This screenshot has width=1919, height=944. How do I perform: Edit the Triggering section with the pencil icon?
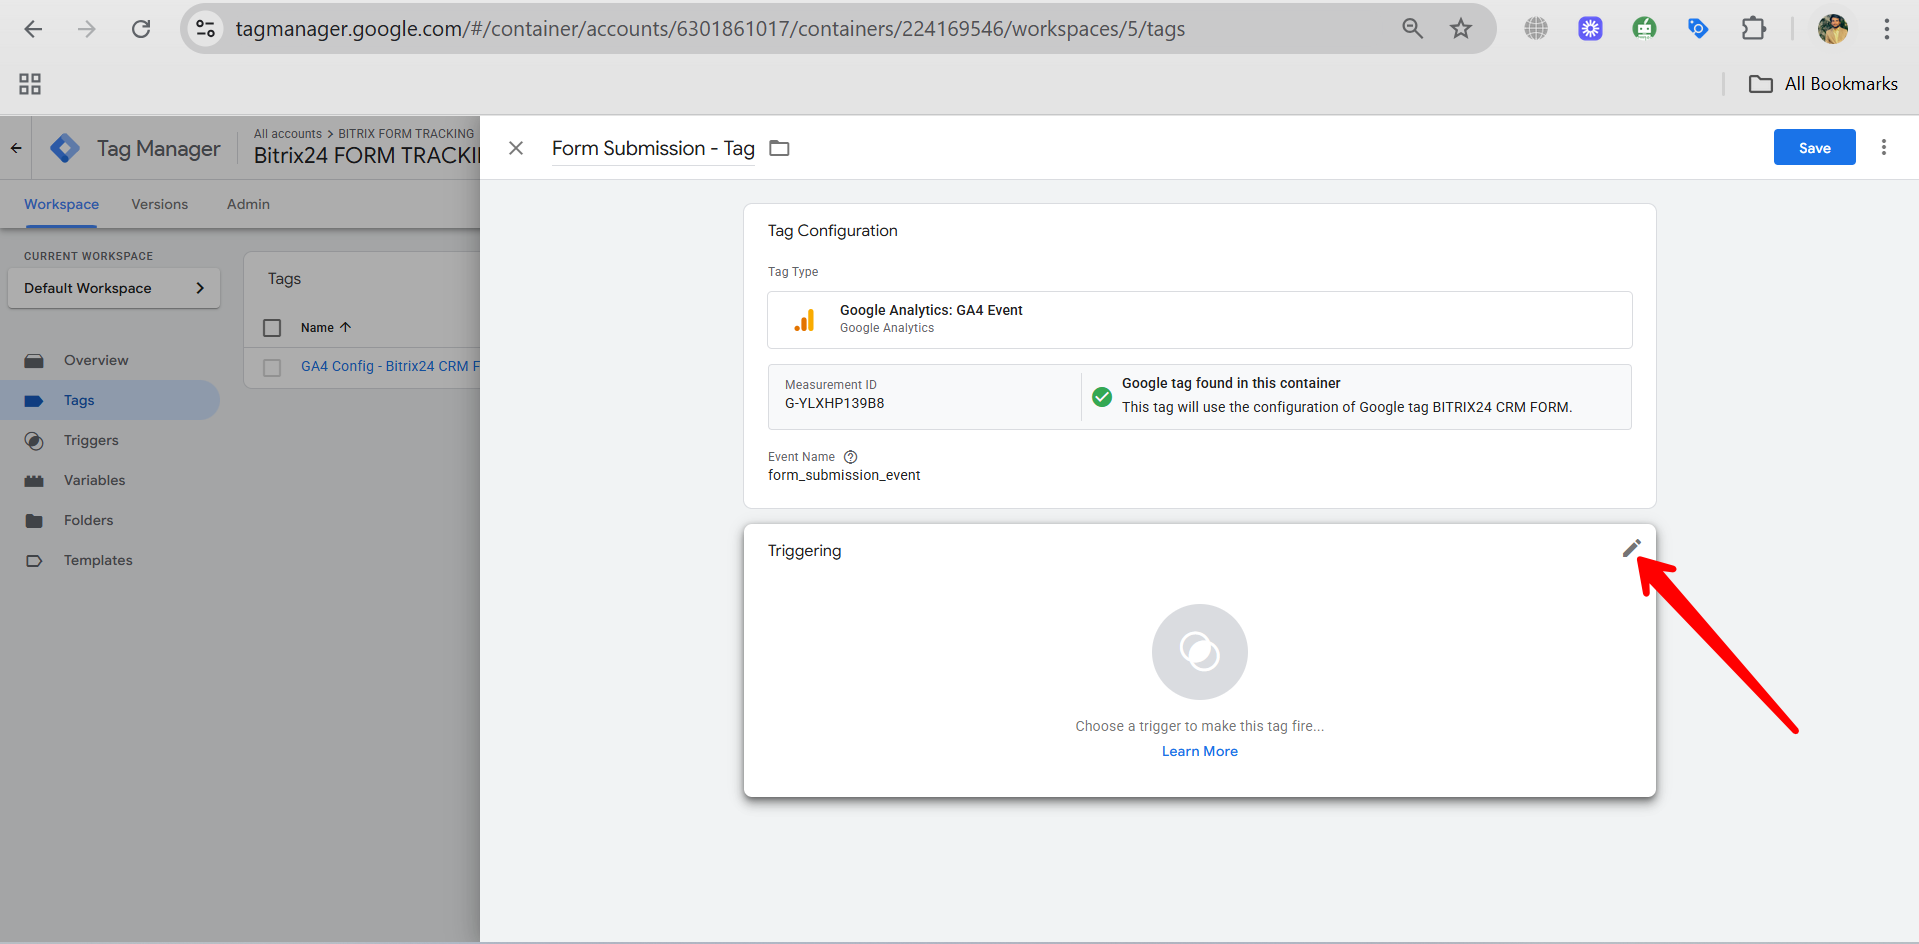coord(1632,548)
